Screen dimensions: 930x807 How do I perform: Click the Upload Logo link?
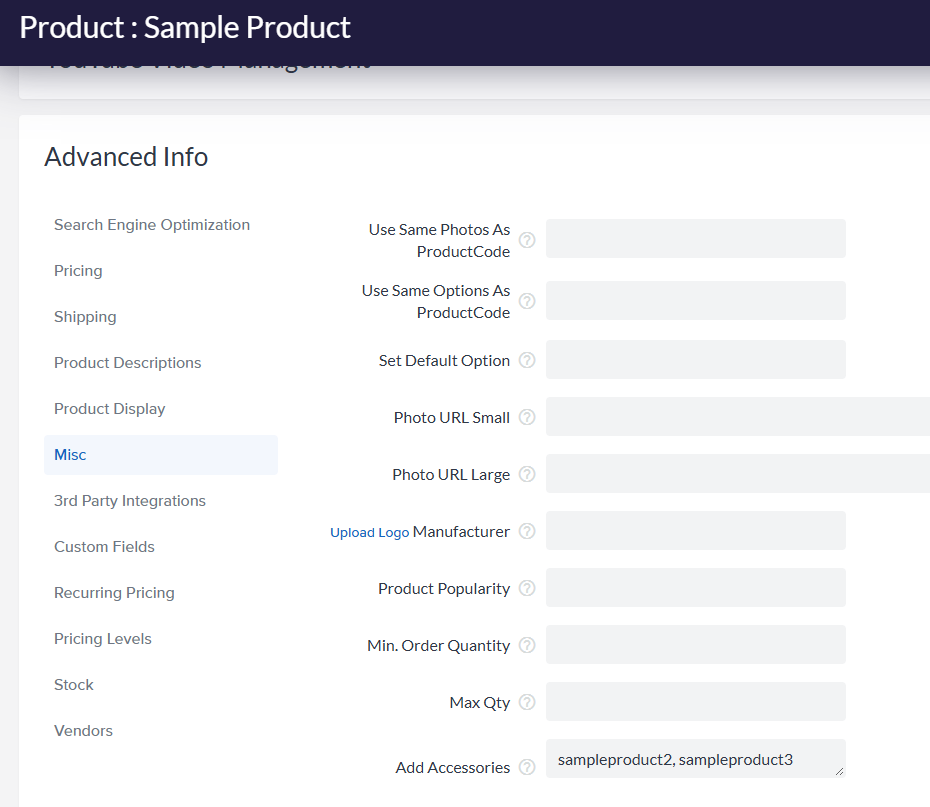(369, 531)
